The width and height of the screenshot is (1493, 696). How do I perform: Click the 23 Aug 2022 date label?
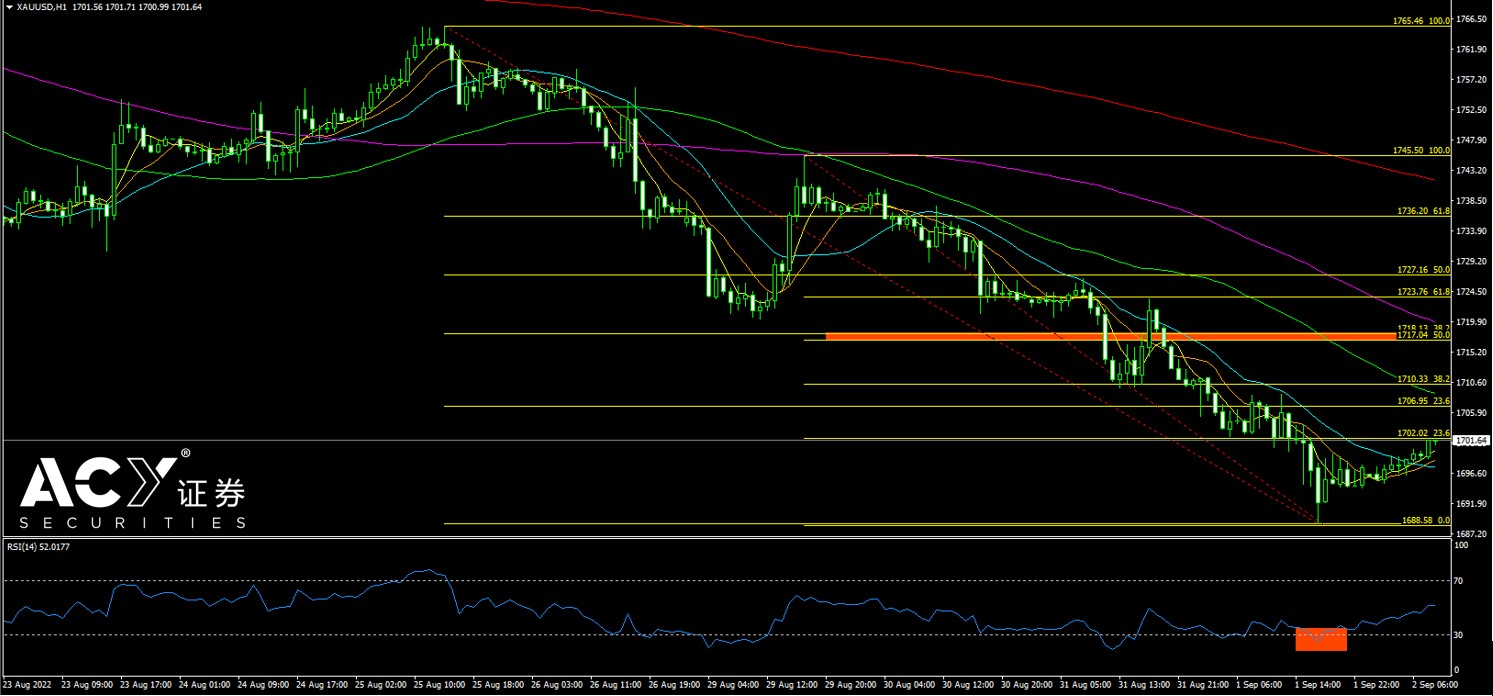[26, 685]
